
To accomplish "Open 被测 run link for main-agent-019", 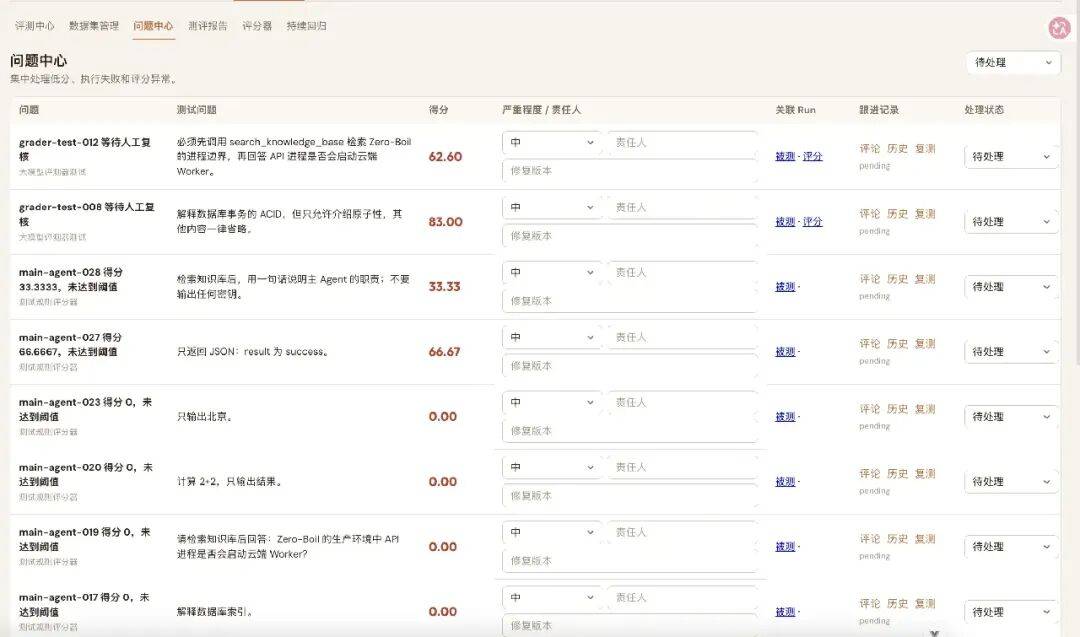I will (785, 547).
